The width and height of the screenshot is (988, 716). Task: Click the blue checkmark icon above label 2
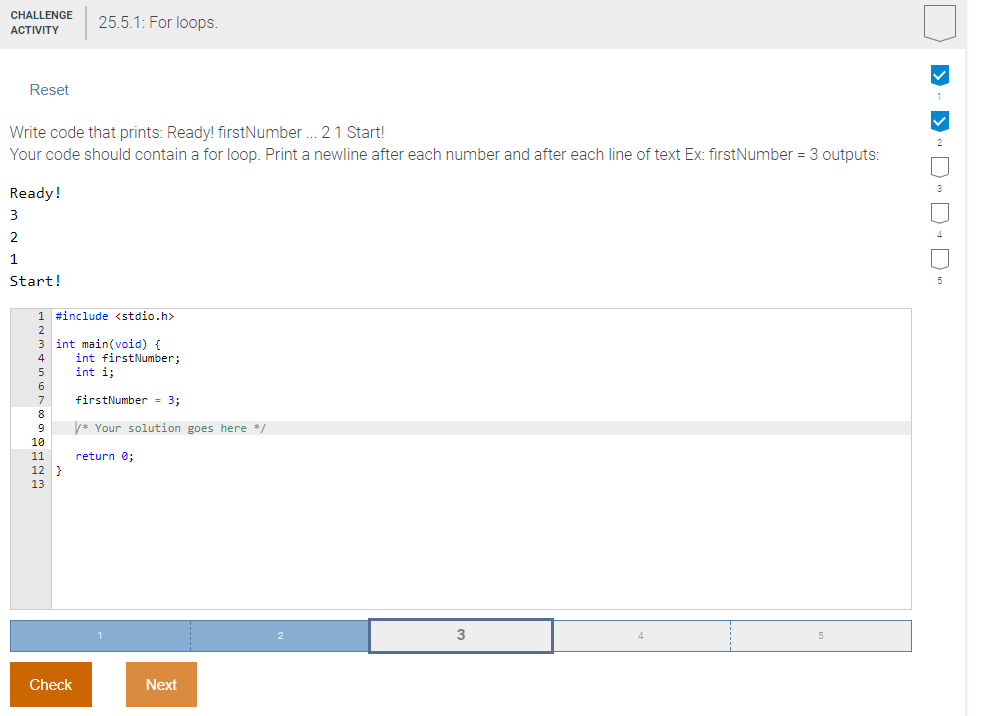coord(940,121)
